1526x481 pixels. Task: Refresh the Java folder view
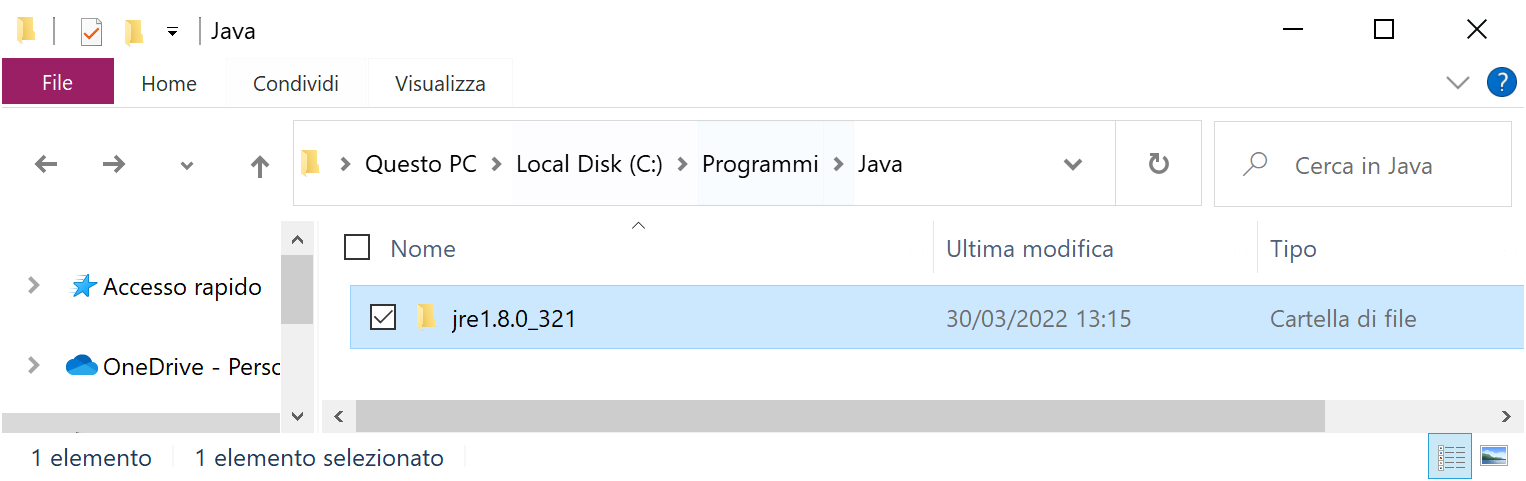[1158, 164]
